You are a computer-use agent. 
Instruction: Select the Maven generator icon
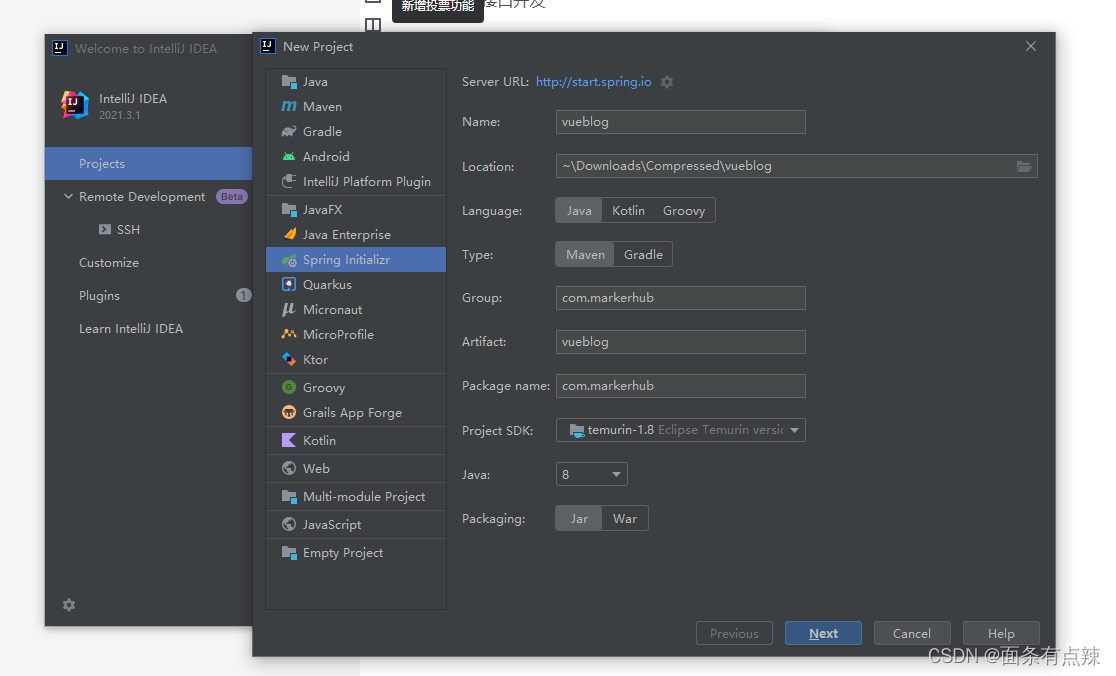pos(289,107)
